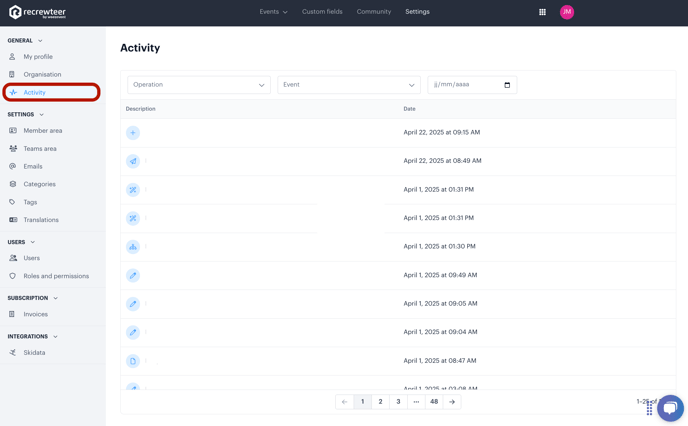Click the Organisation building icon
This screenshot has width=688, height=426.
(12, 75)
